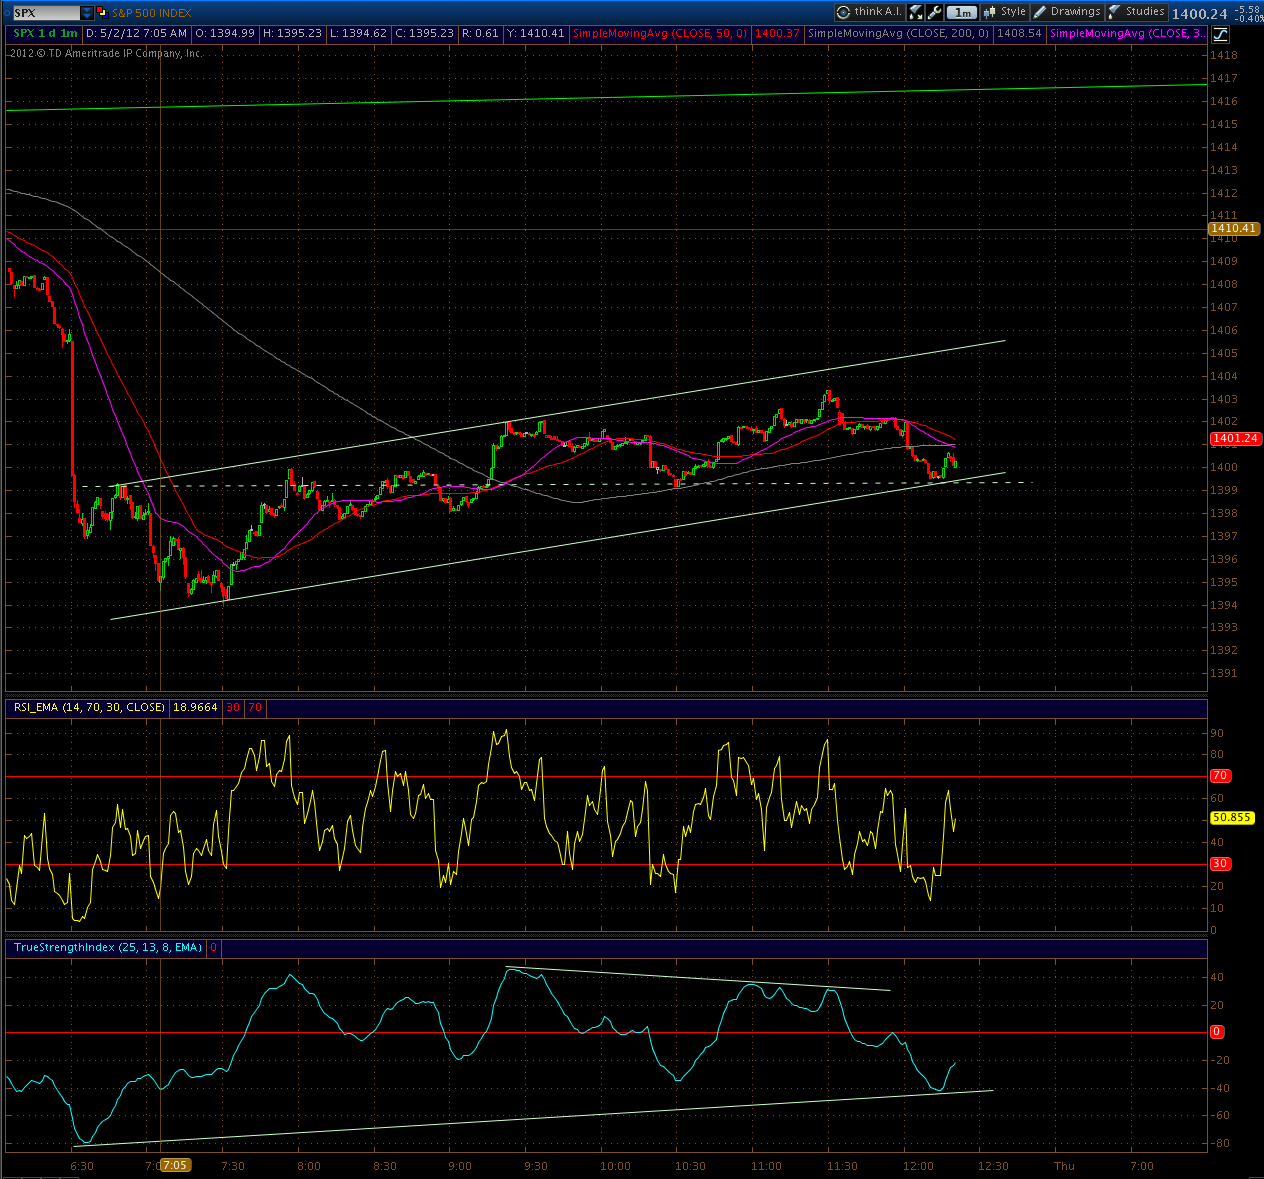
Task: Click TrueStrengthIndex (25, 13, 8, EMA) label
Action: tap(108, 947)
